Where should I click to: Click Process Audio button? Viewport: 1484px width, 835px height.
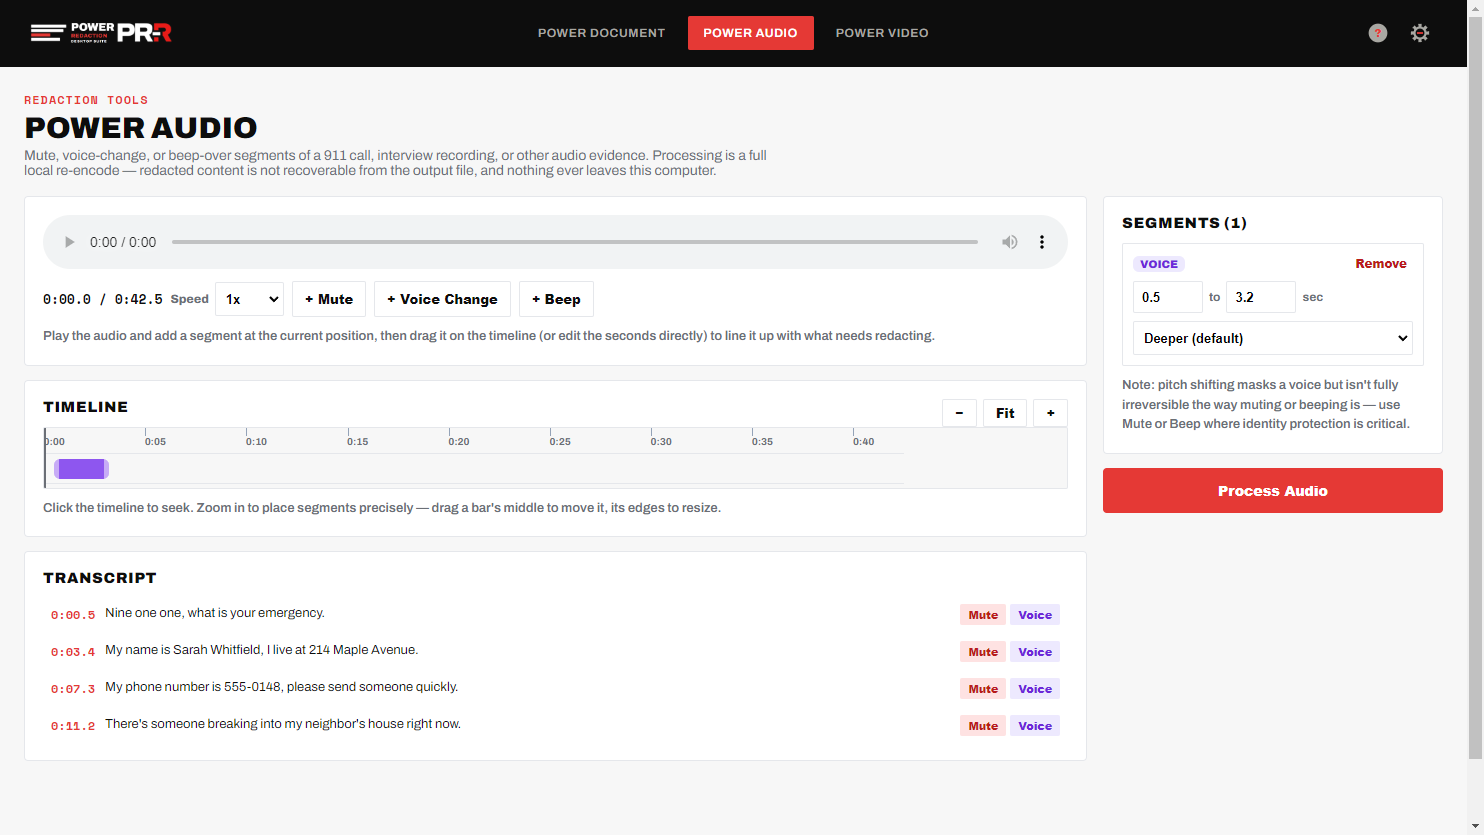coord(1272,491)
